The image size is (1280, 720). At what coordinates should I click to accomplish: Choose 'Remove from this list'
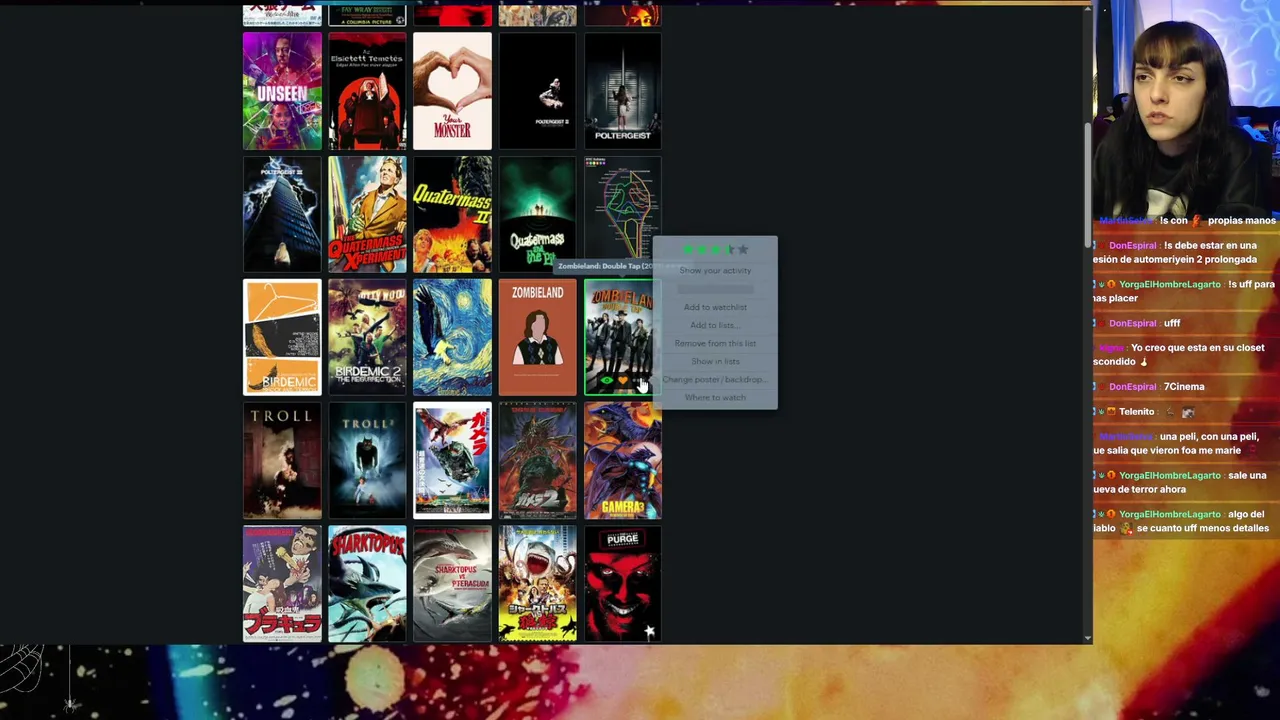pos(715,343)
